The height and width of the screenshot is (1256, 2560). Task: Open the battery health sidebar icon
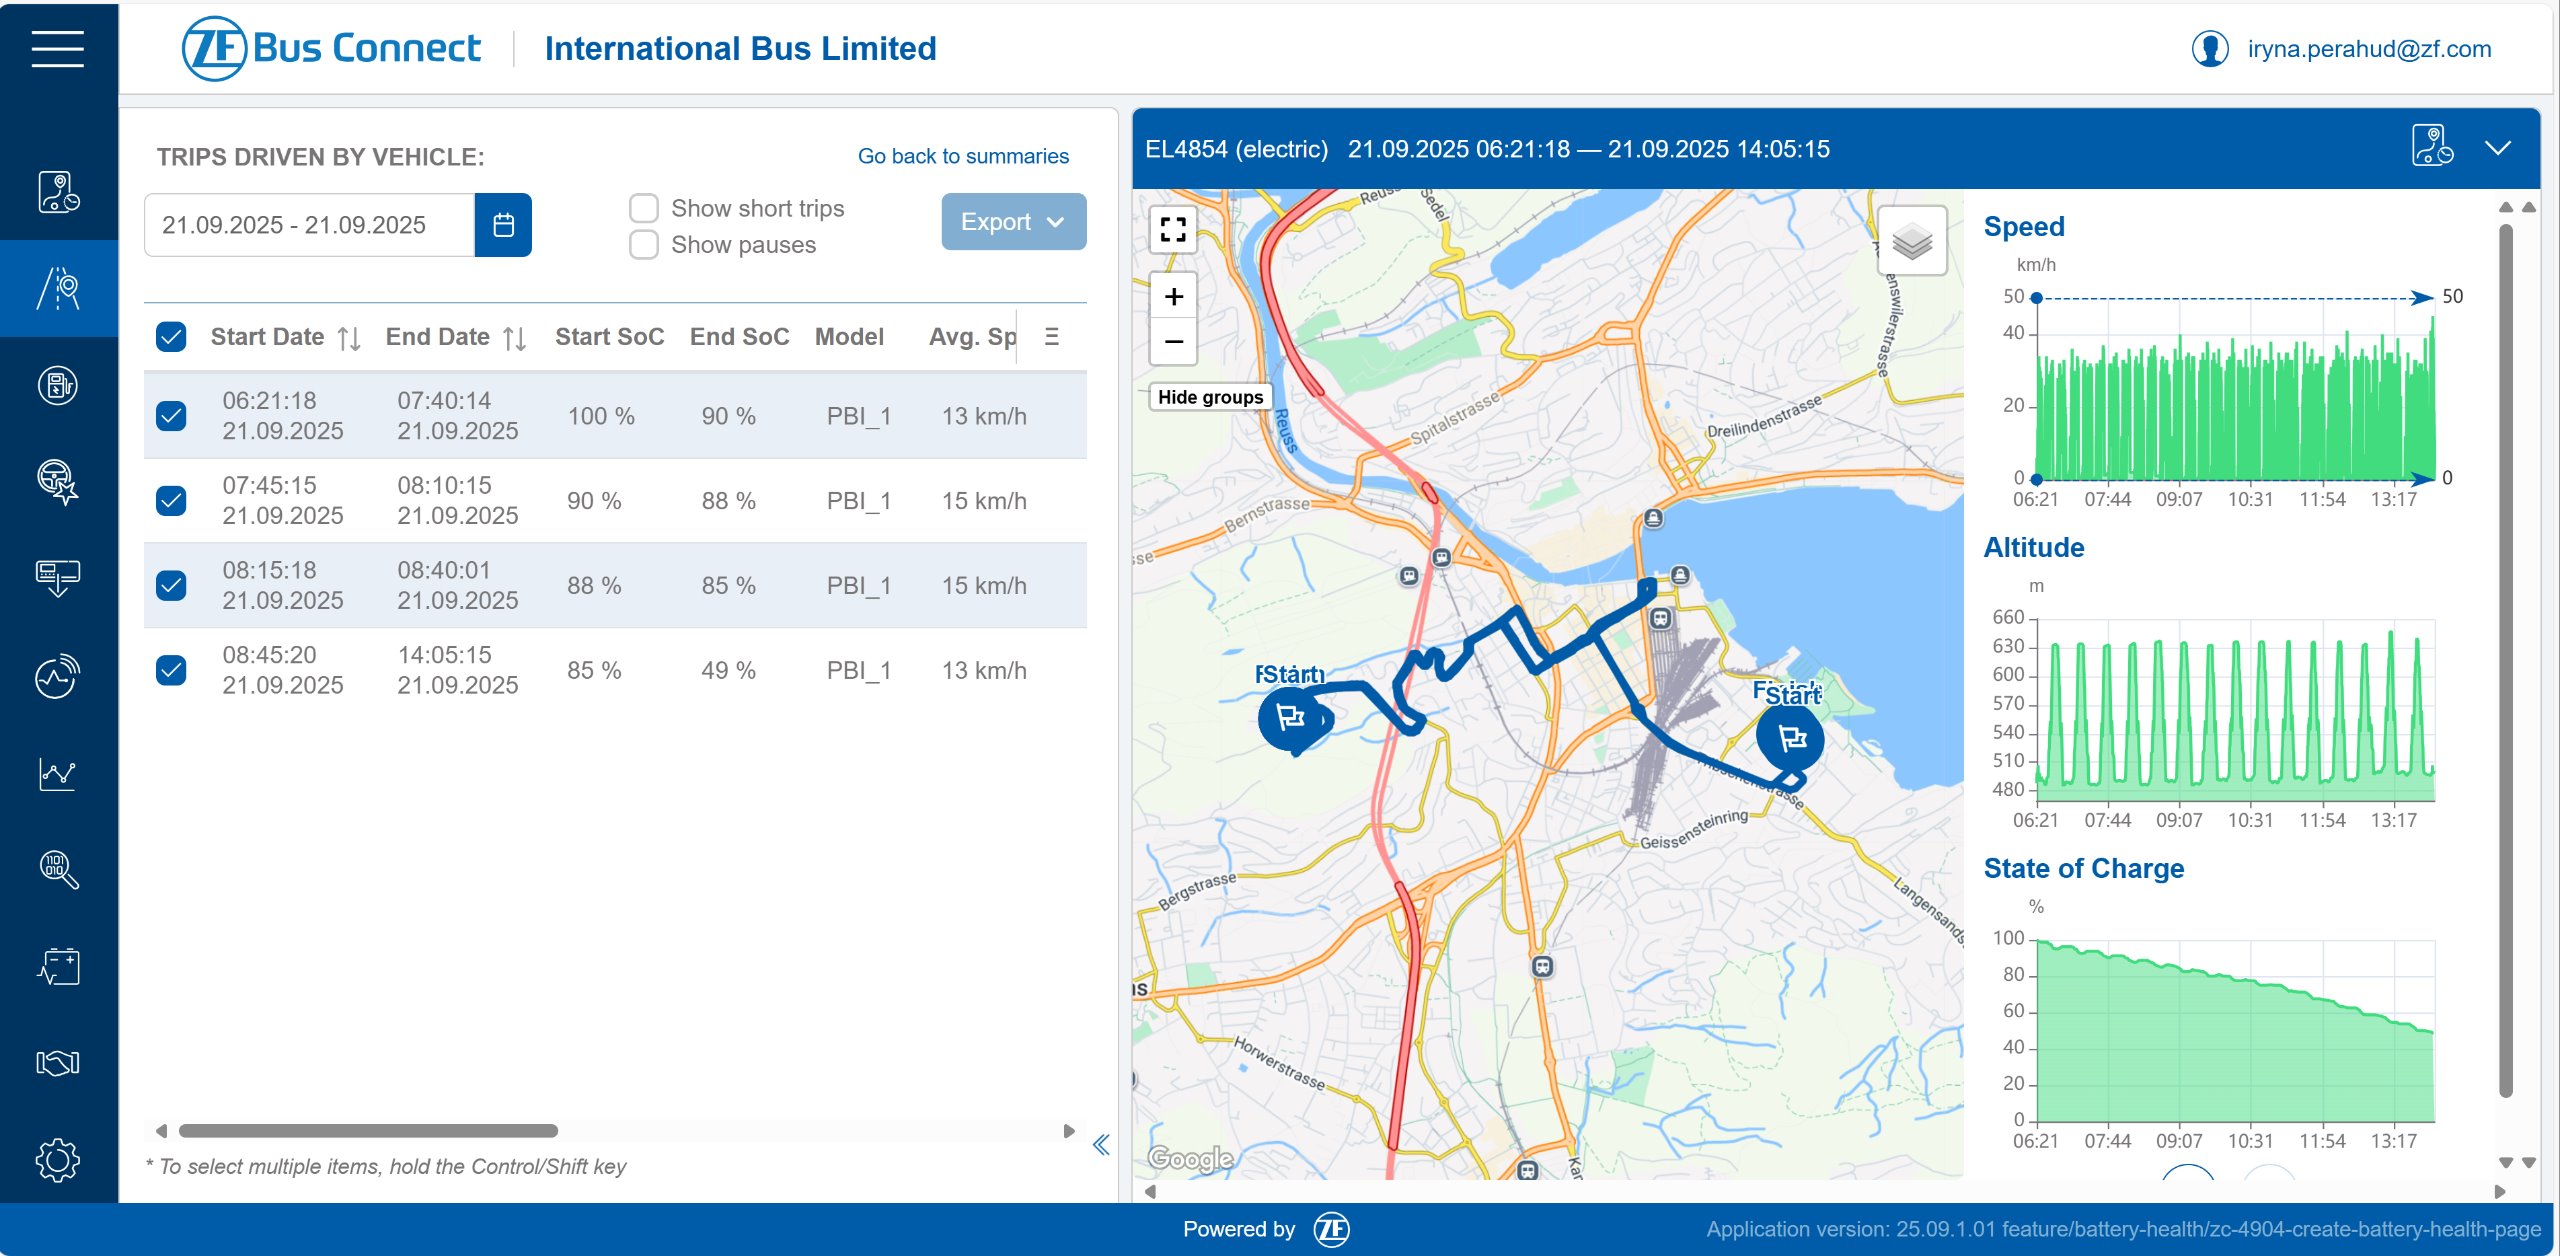pyautogui.click(x=57, y=966)
